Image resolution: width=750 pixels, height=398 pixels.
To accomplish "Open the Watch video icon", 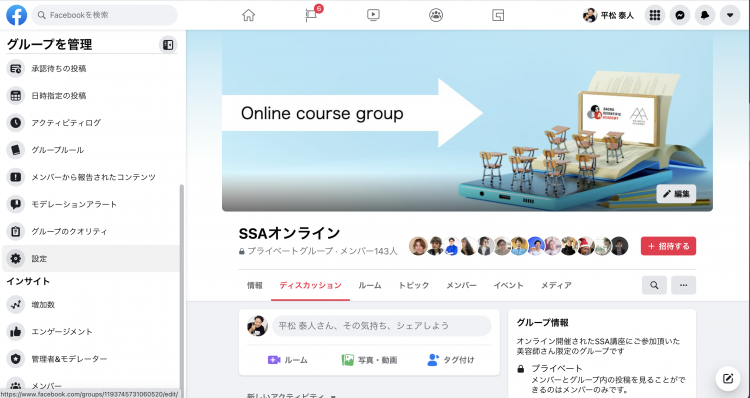I will coord(374,15).
